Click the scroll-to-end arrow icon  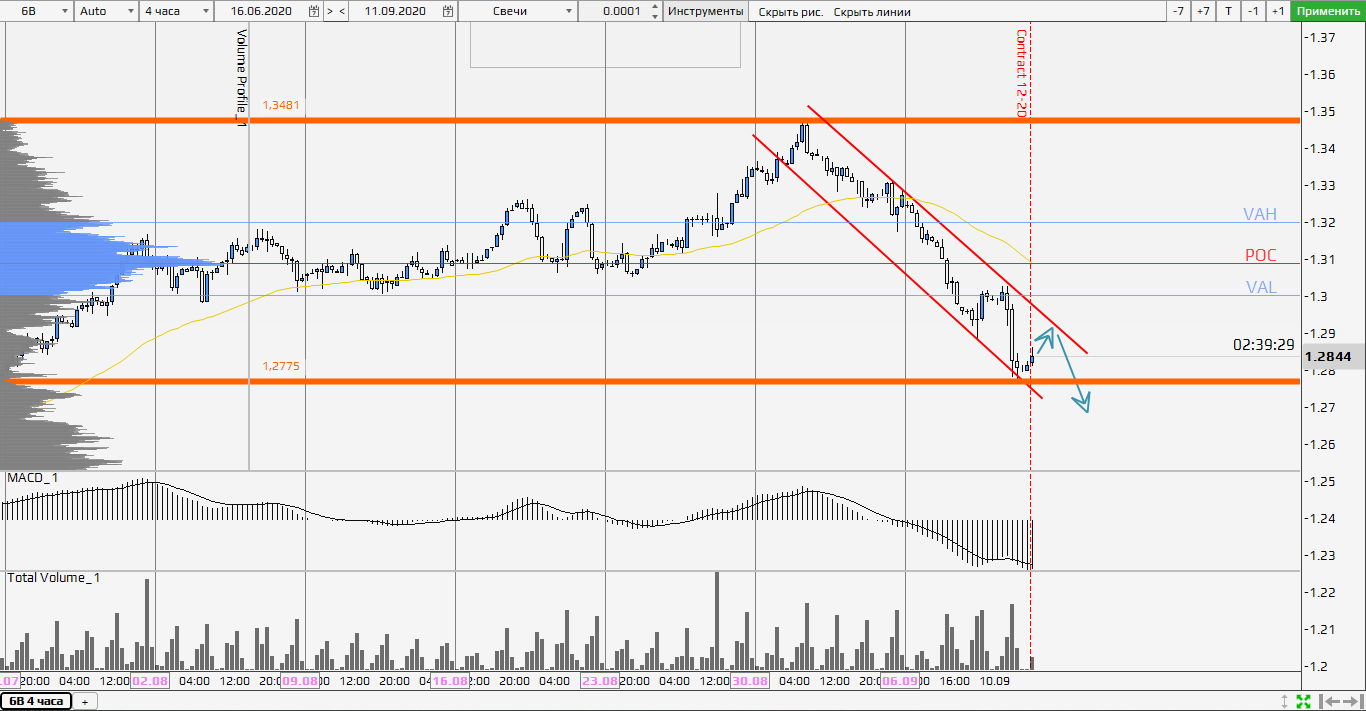(x=1351, y=701)
